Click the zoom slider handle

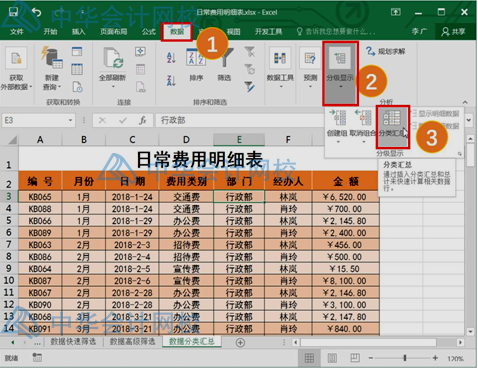click(405, 358)
